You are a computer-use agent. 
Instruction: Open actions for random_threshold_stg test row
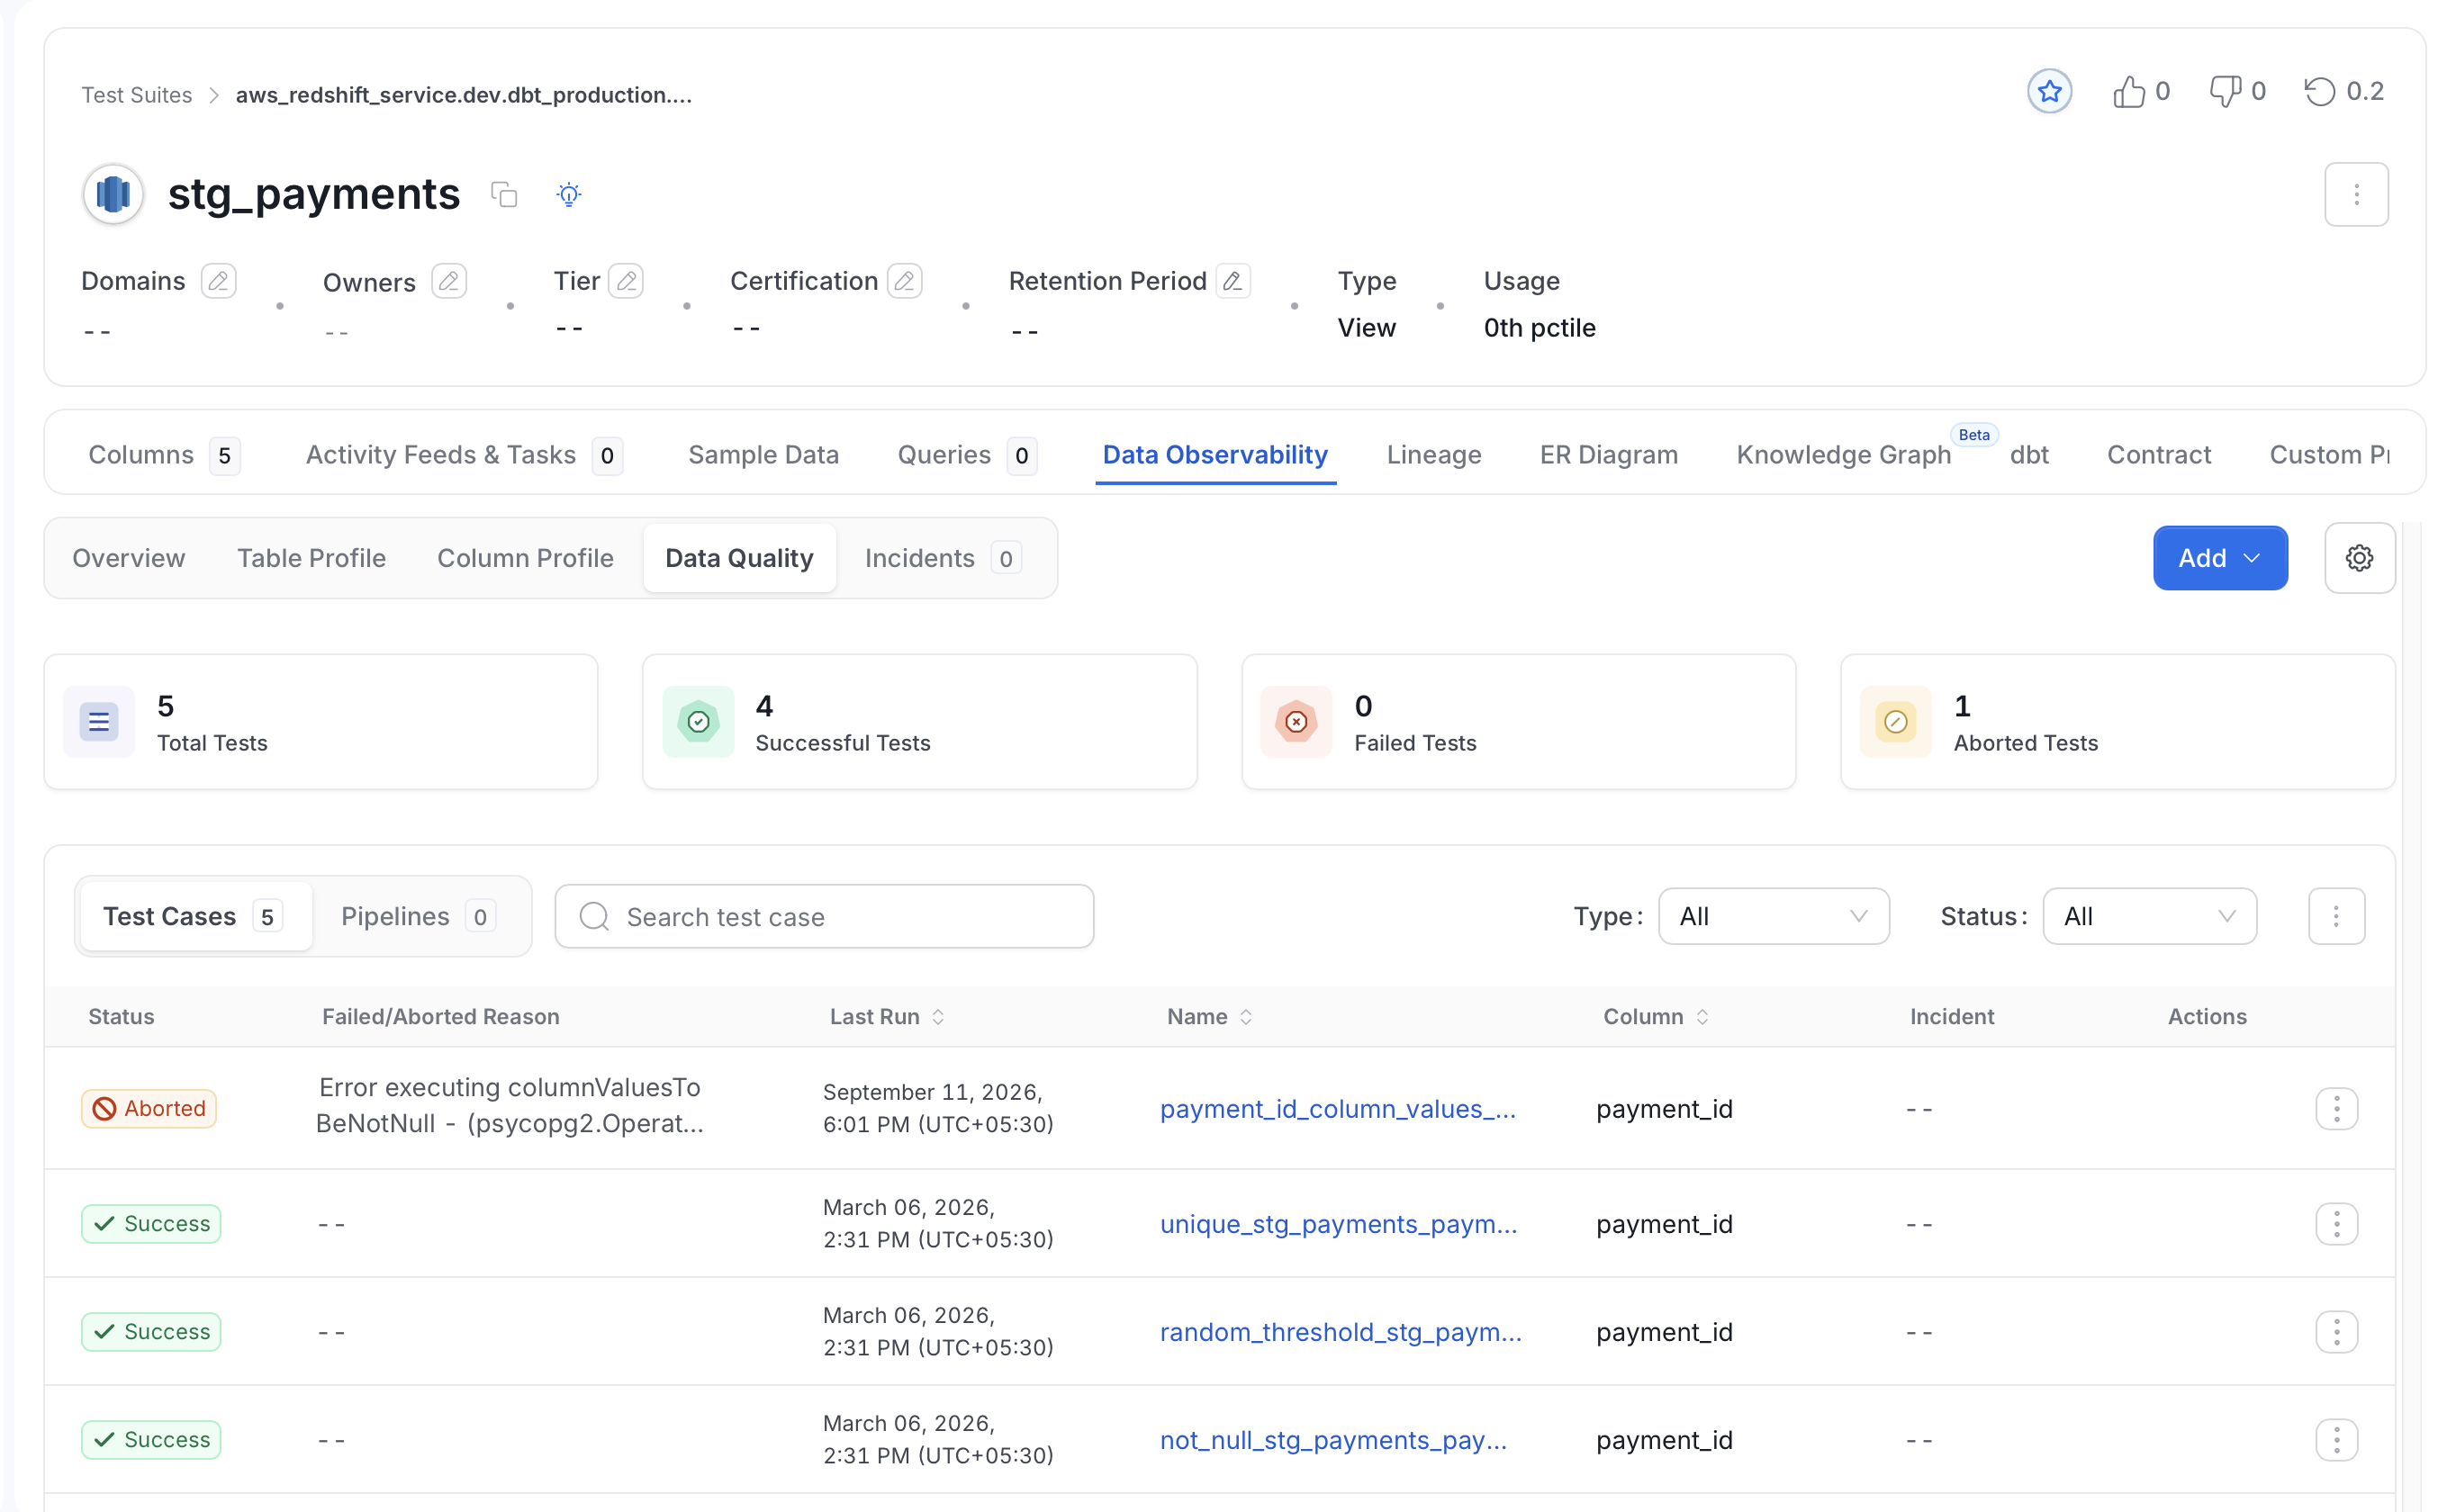point(2336,1332)
